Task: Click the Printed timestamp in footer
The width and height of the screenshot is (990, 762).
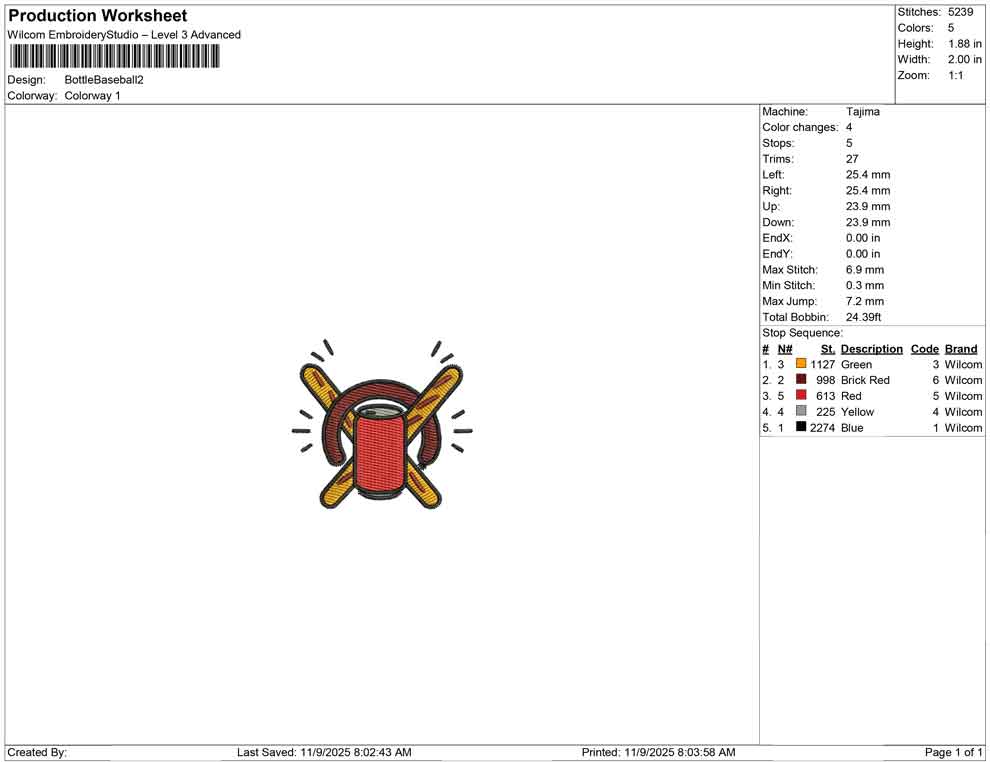Action: tap(659, 752)
